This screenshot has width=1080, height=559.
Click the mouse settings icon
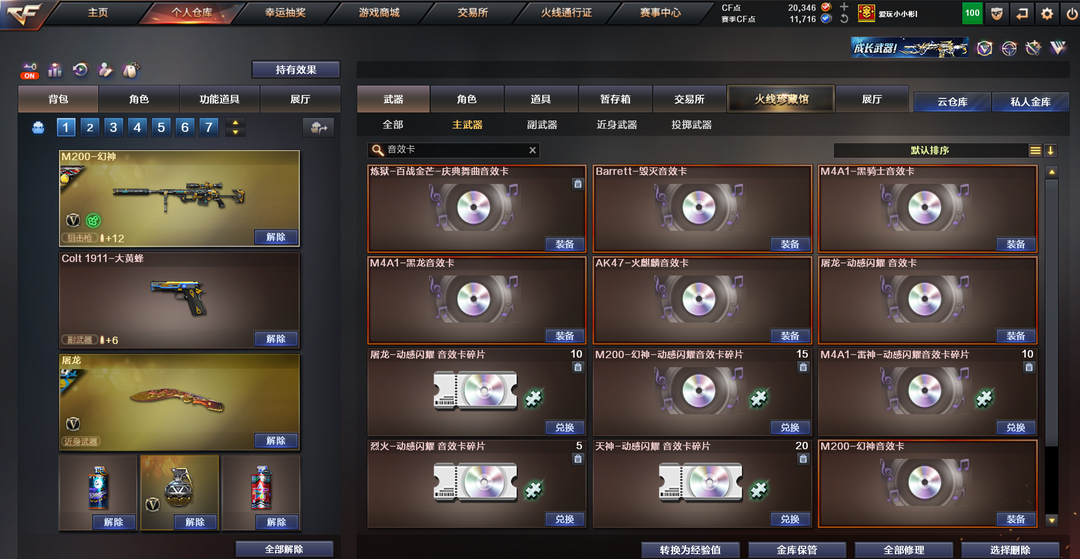click(130, 70)
